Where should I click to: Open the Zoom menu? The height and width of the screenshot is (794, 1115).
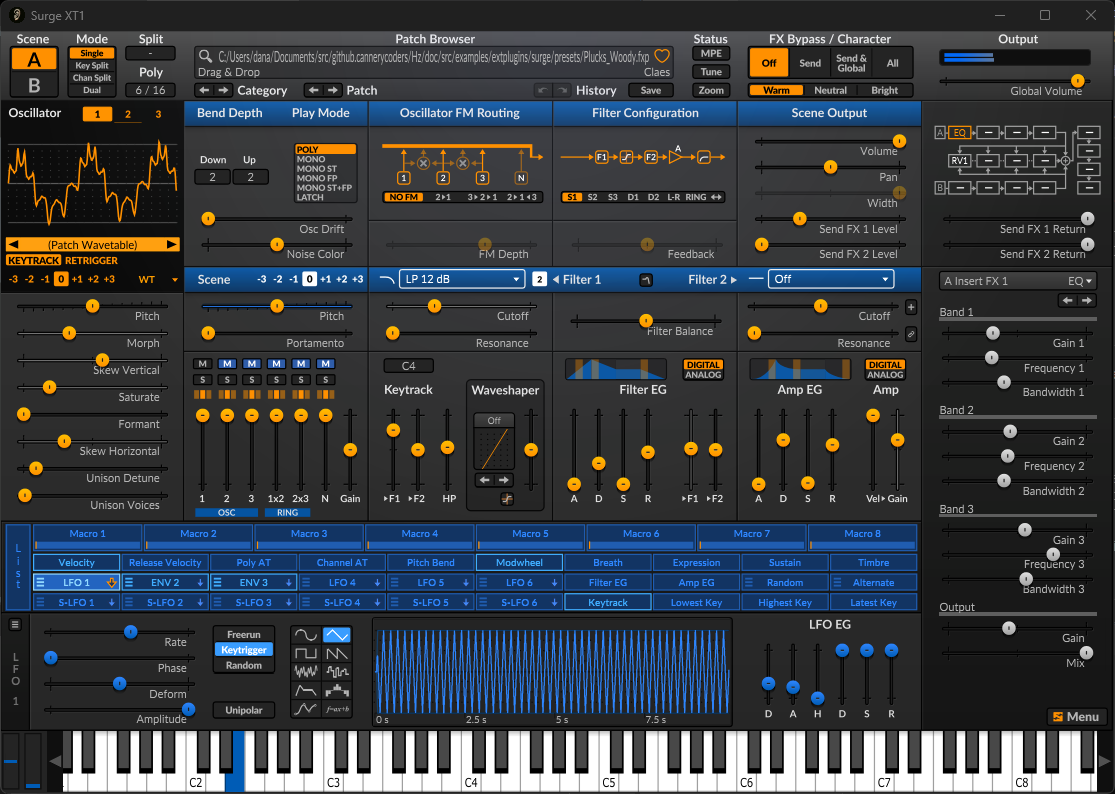(710, 90)
